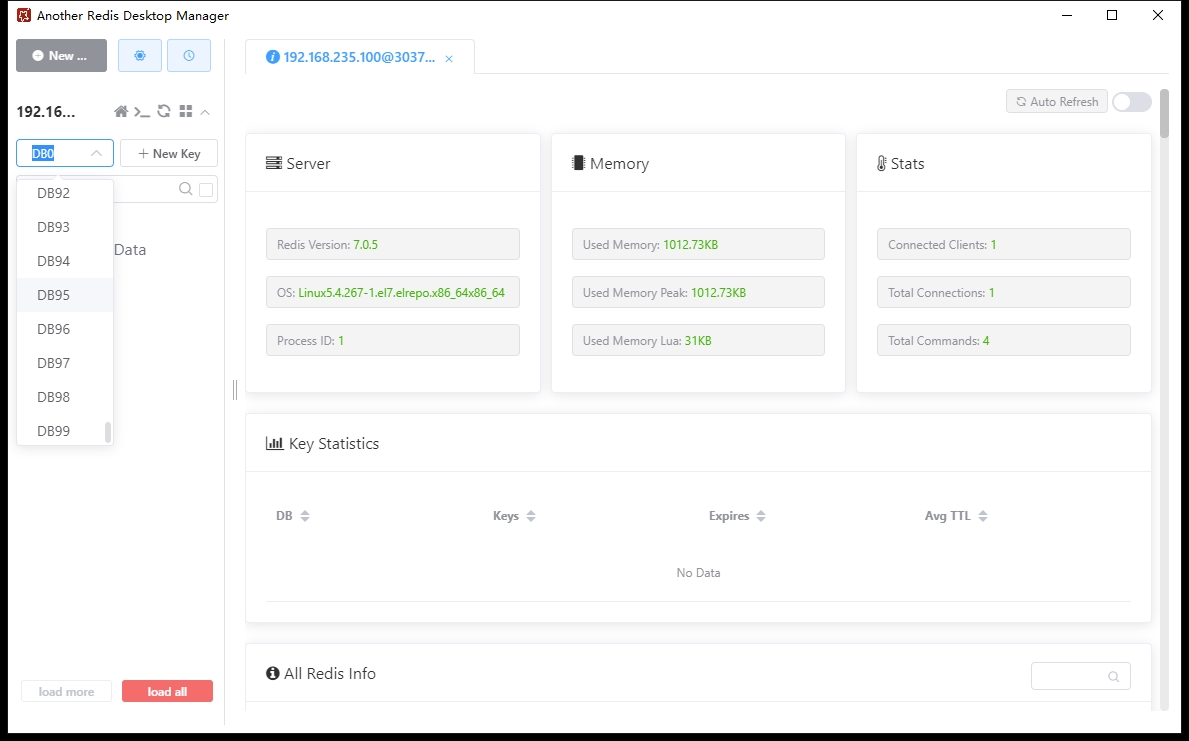
Task: Close the 192.168.235.100 tab
Action: (449, 59)
